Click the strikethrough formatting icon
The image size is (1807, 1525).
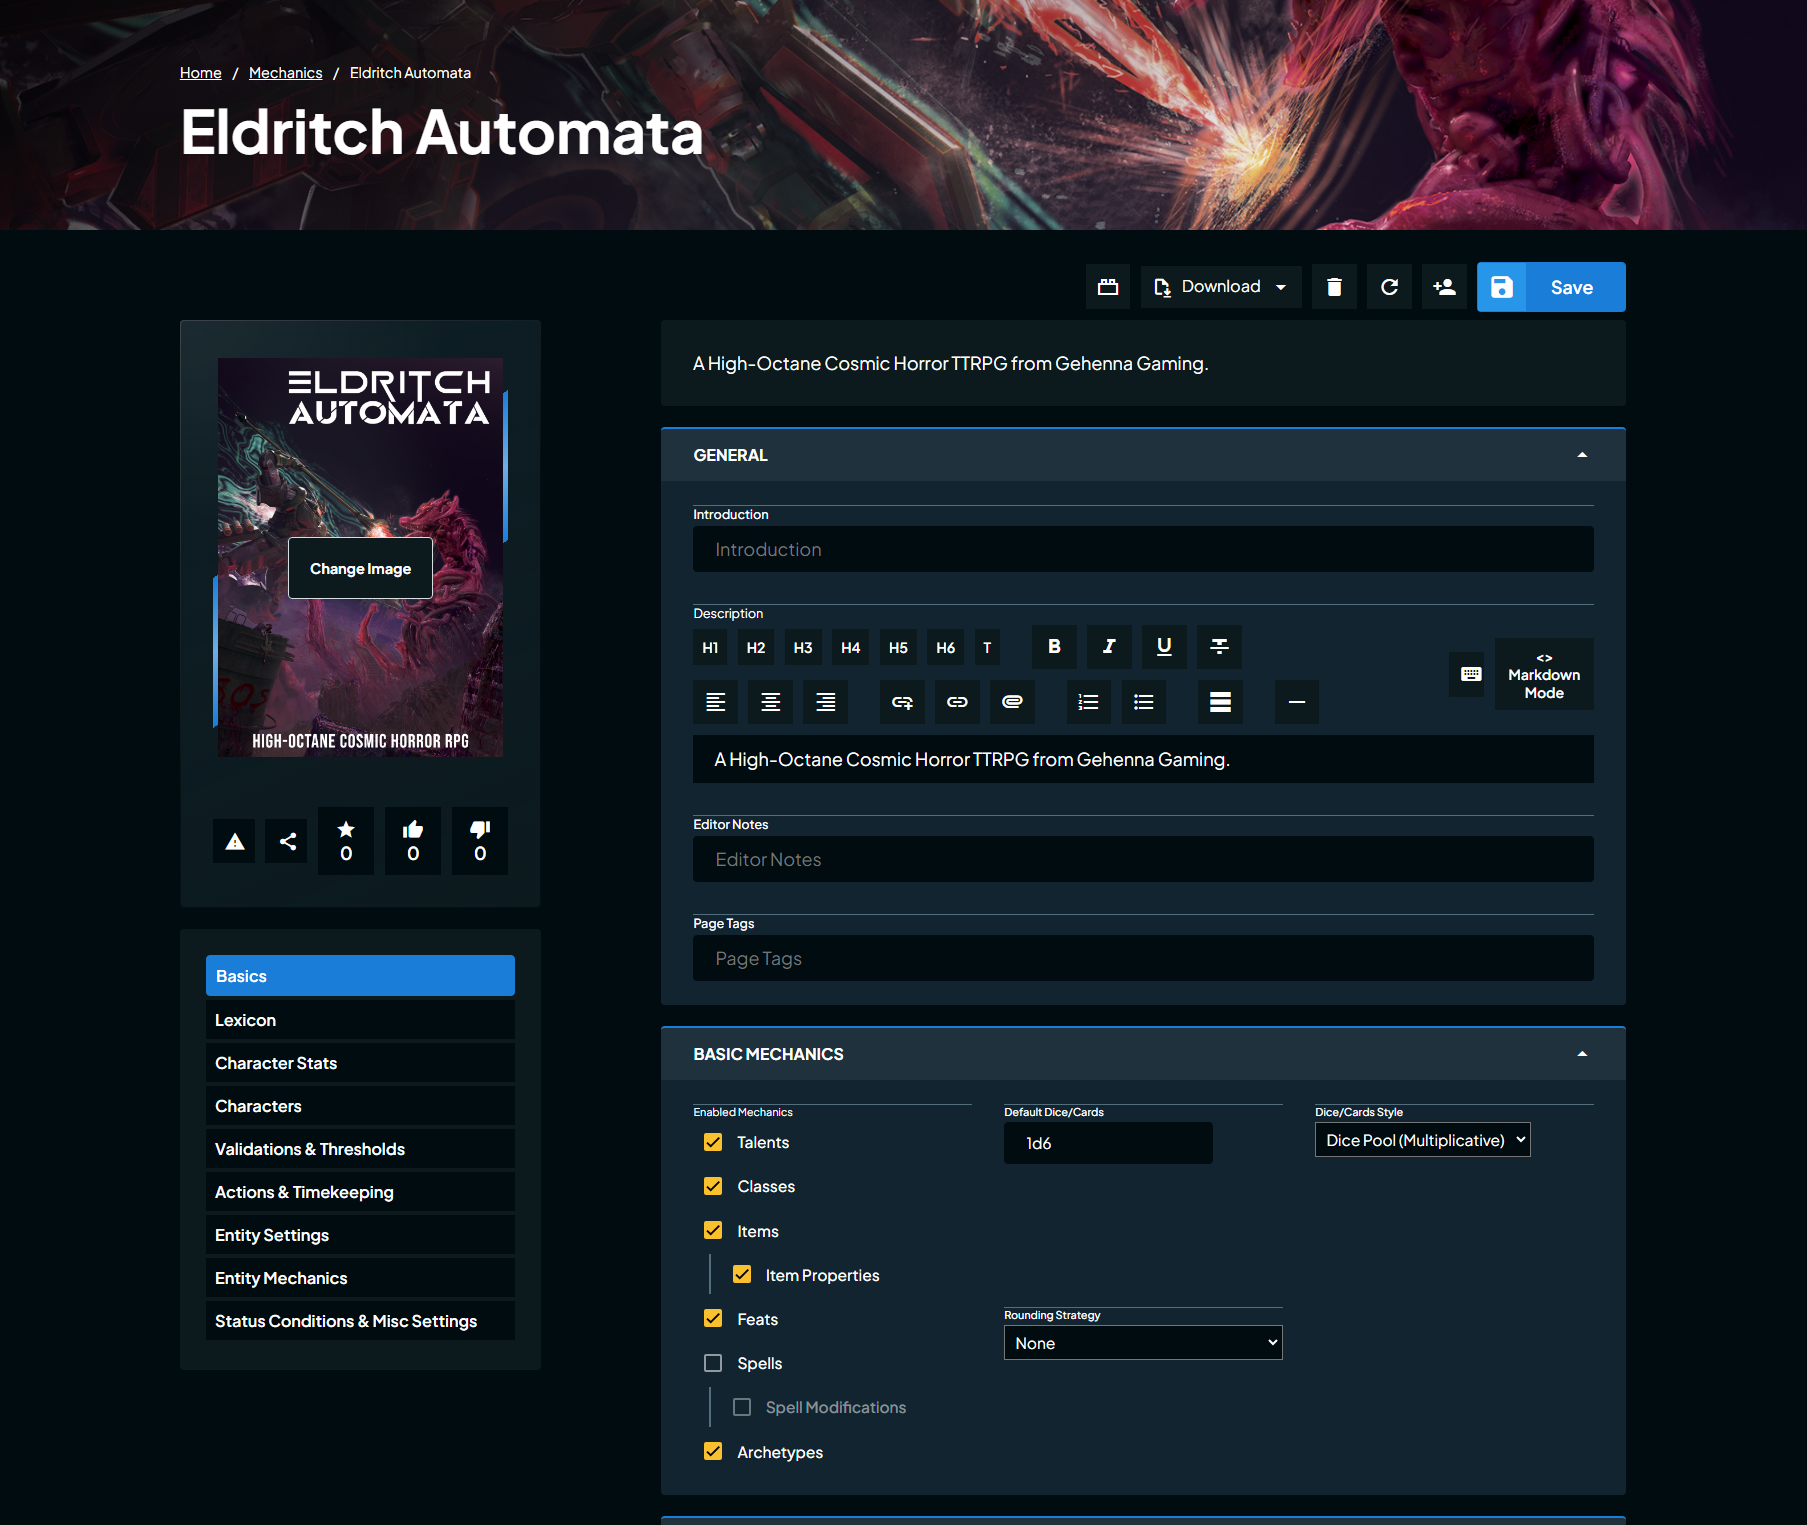[x=1219, y=647]
